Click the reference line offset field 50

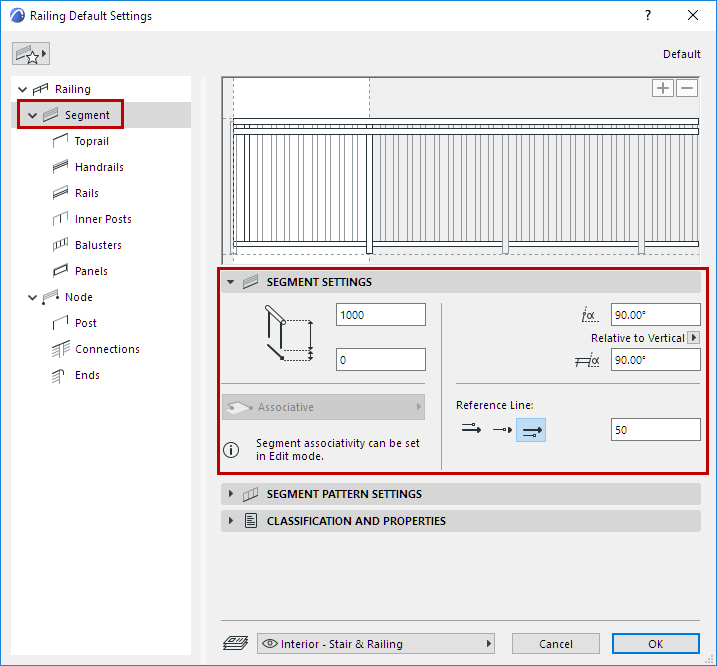pos(655,430)
